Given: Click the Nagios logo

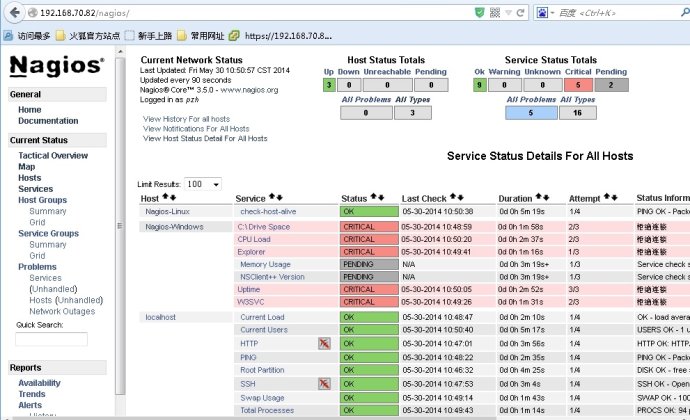Looking at the screenshot, I should pos(57,66).
